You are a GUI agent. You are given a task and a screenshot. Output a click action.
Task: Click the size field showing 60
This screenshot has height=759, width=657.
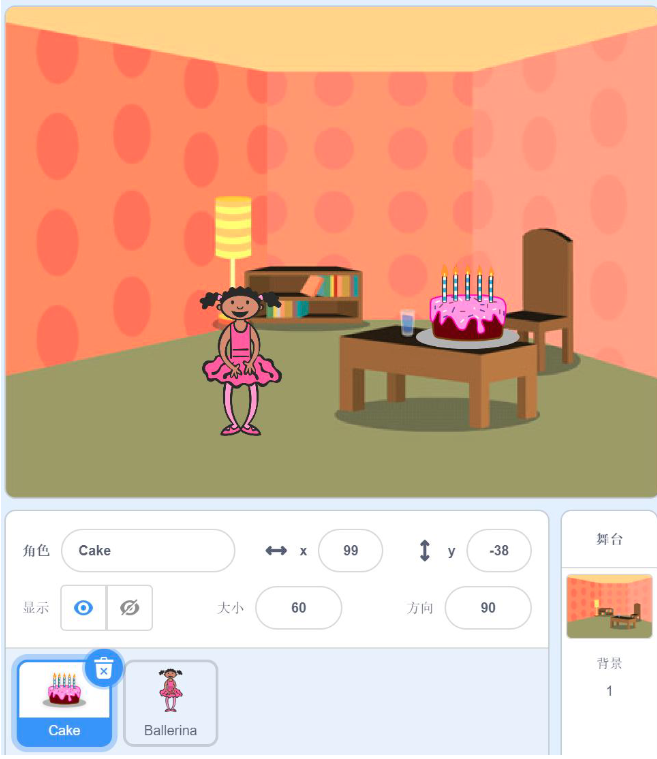pos(299,607)
